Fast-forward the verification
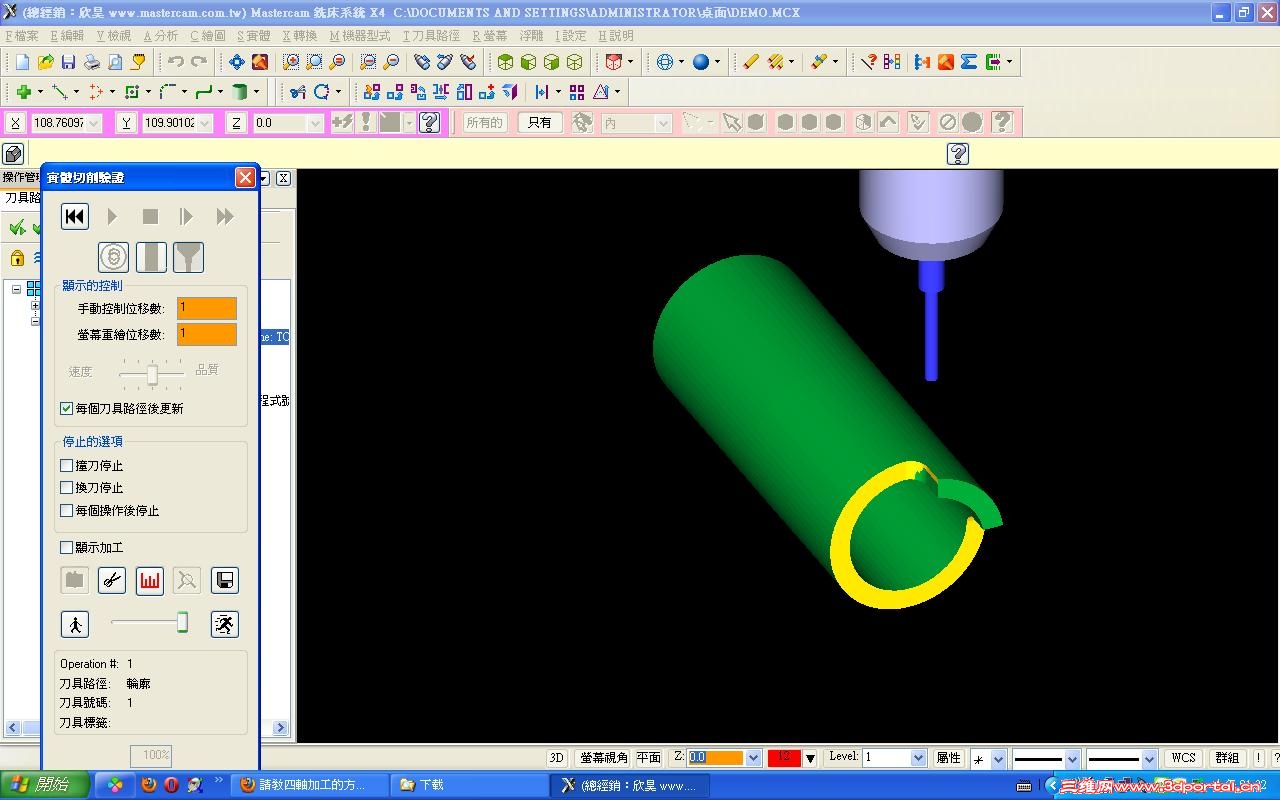 pyautogui.click(x=225, y=216)
